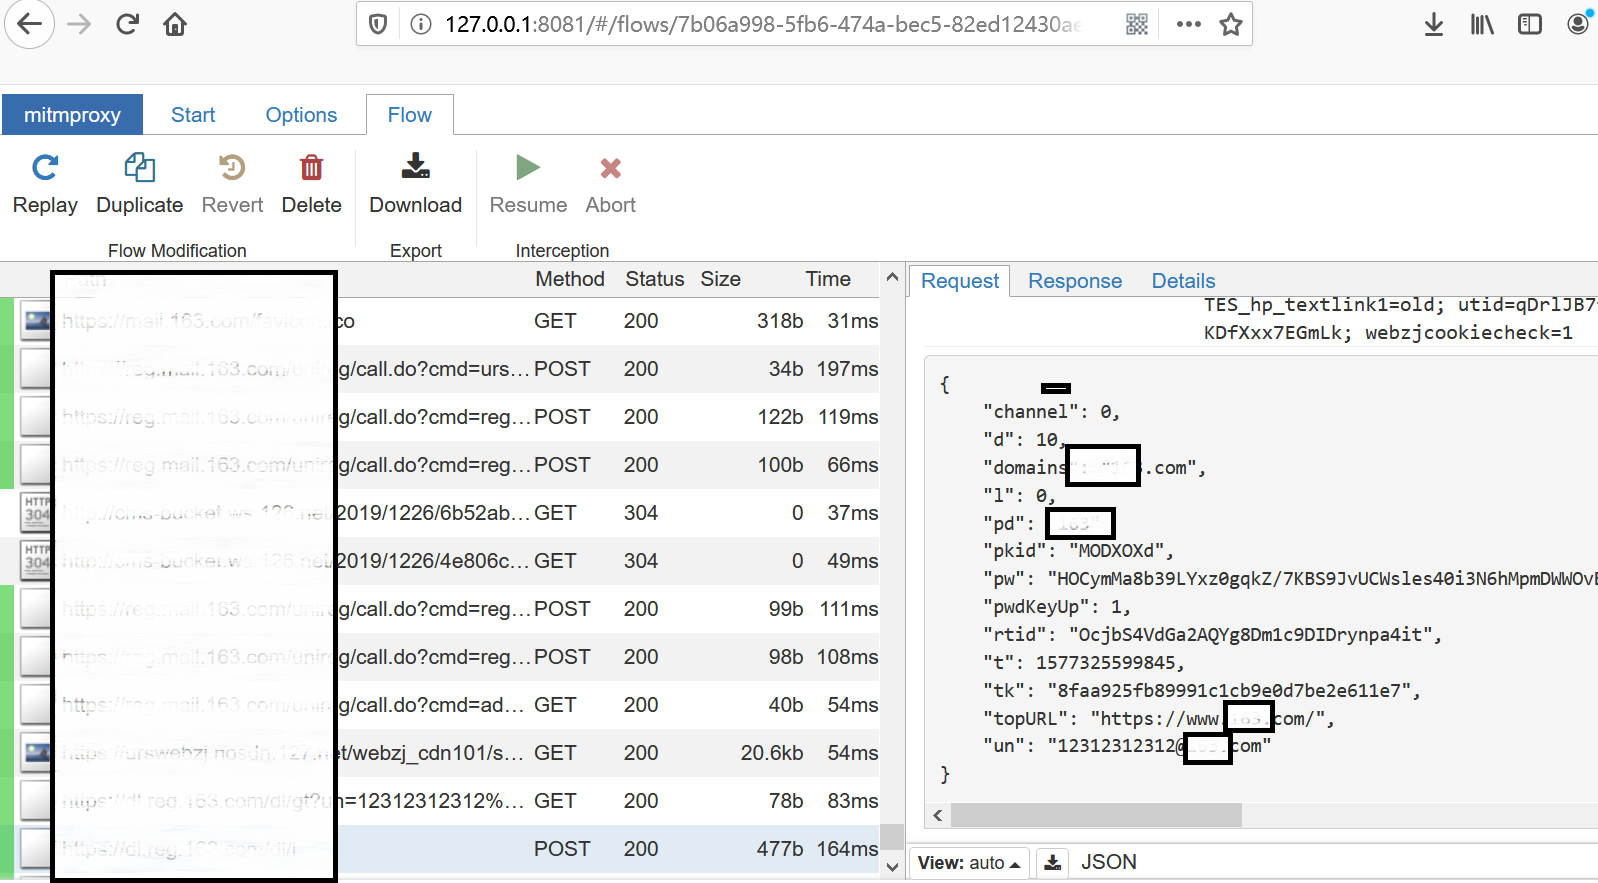Sort flows by the Method column header
Viewport: 1598px width, 883px height.
tap(570, 279)
